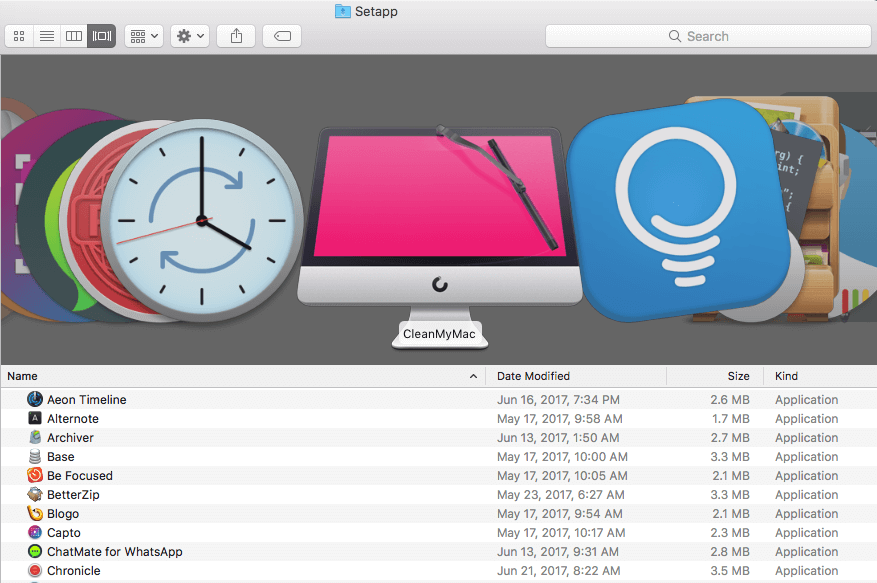
Task: Click date "May 23, 2017, 6:27 AM"
Action: [x=560, y=495]
